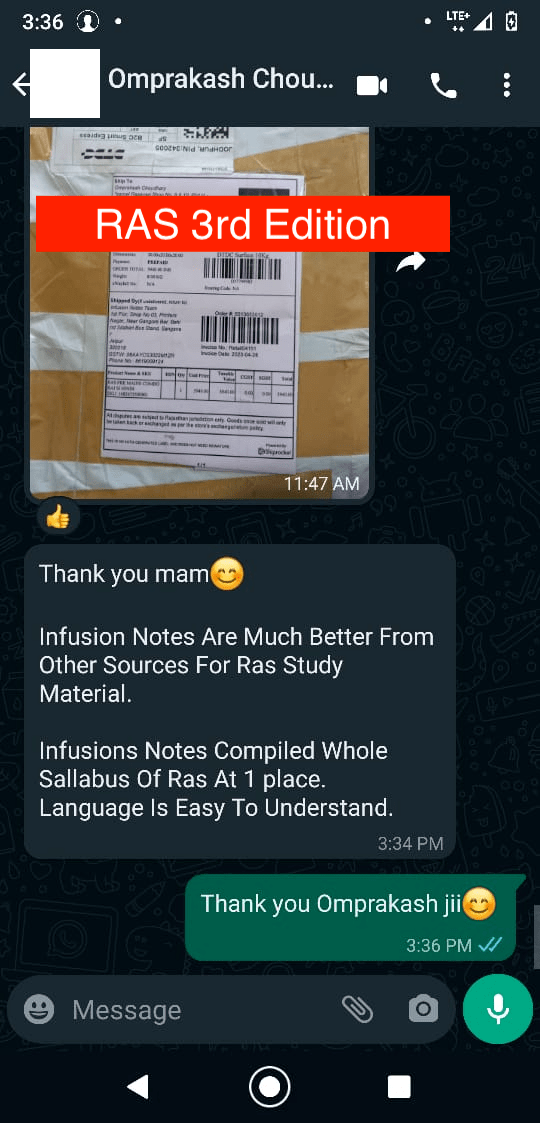
Task: Tap the forward arrow beside the photo
Action: coord(411,262)
